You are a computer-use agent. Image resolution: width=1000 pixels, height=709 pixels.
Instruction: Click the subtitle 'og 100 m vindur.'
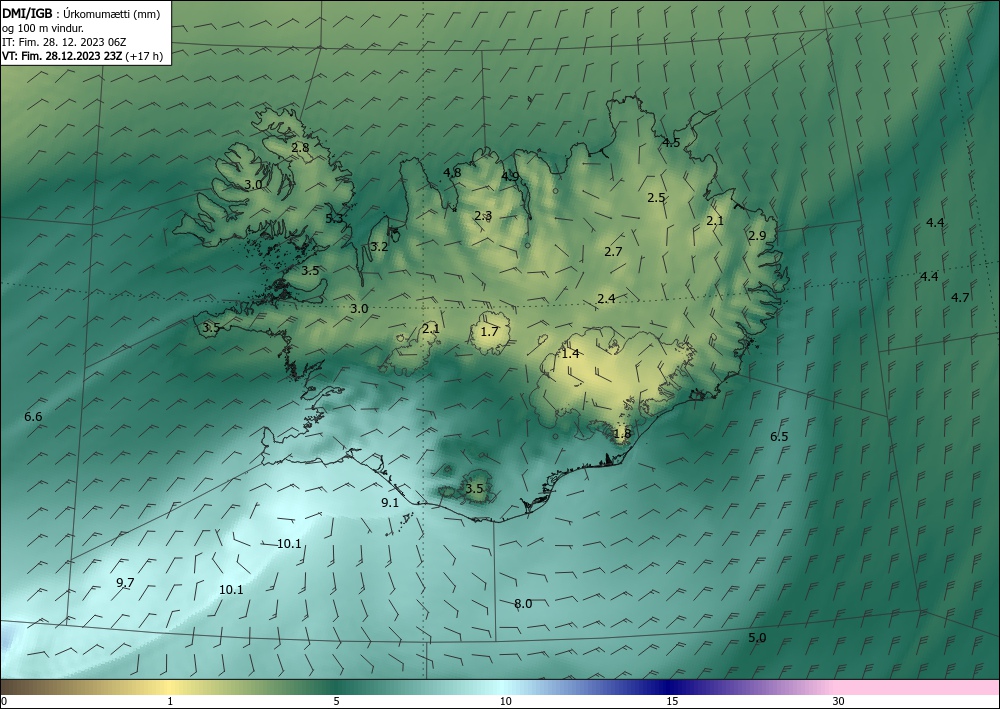click(43, 28)
